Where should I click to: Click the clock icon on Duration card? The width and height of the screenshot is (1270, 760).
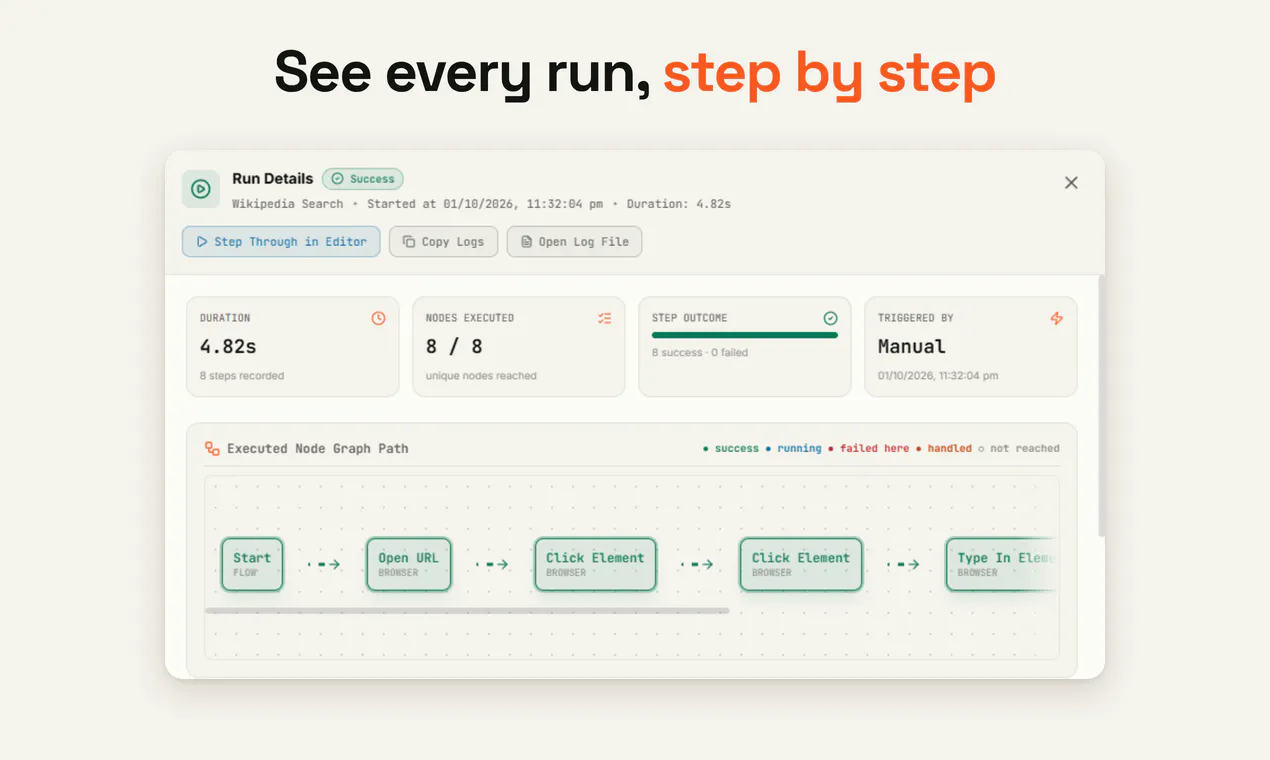[378, 318]
